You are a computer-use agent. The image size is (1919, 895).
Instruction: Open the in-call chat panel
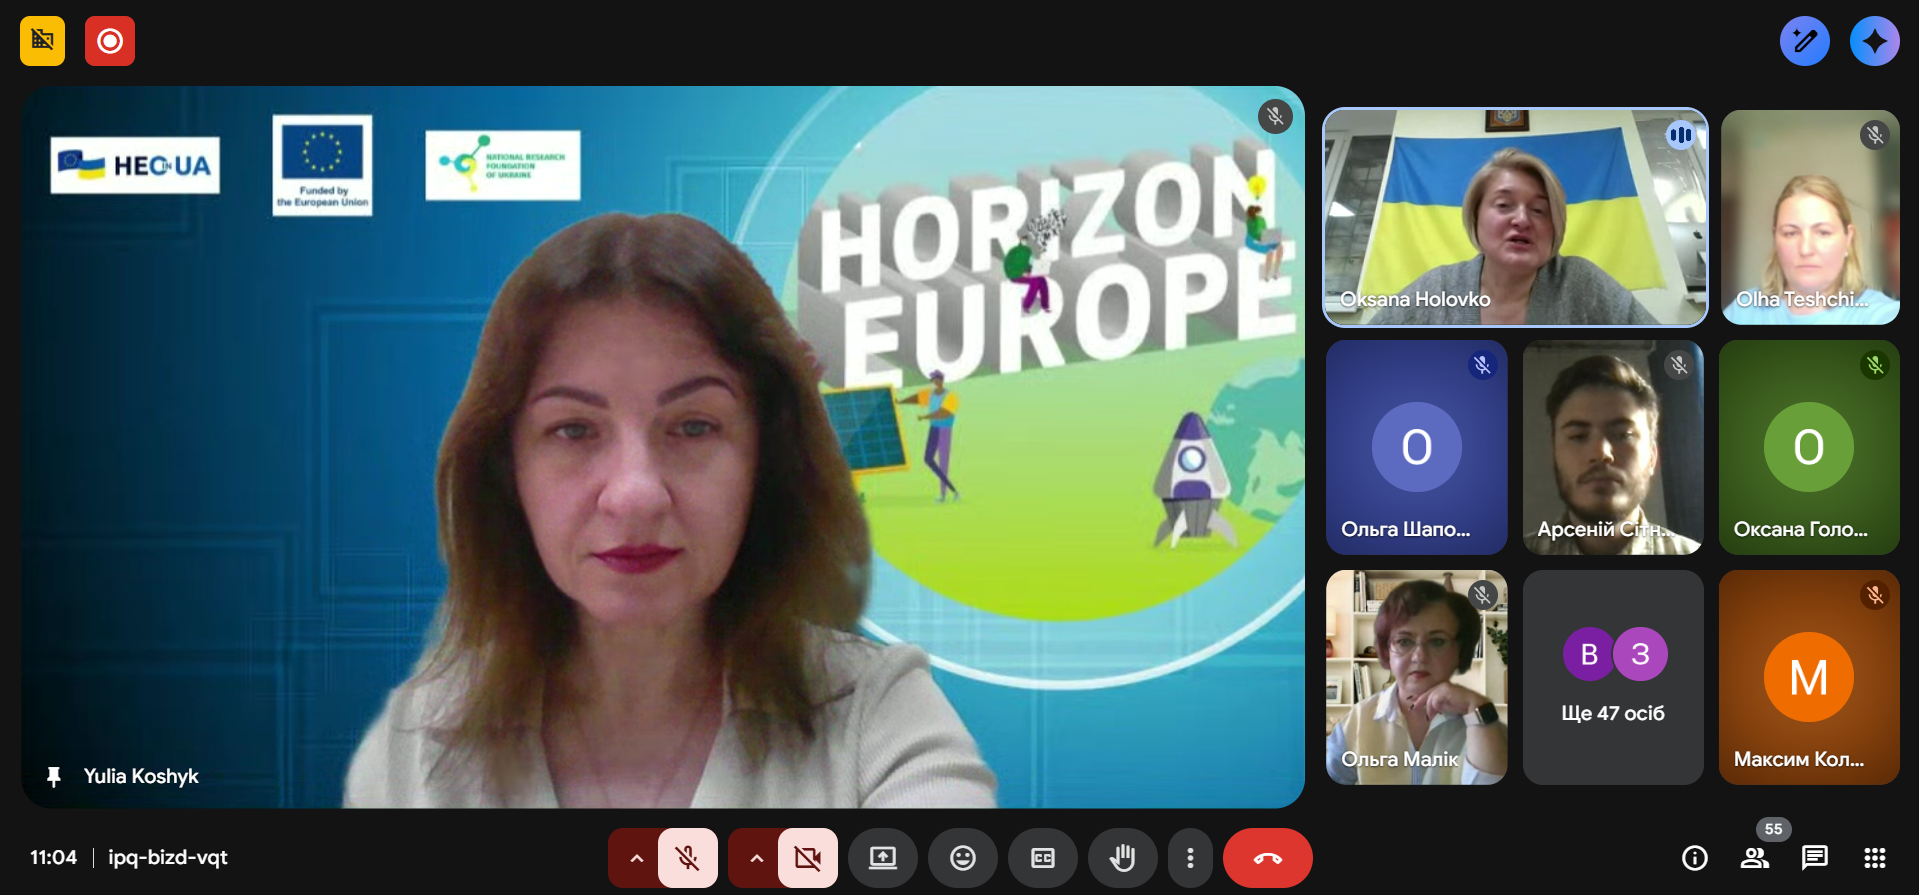tap(1814, 858)
